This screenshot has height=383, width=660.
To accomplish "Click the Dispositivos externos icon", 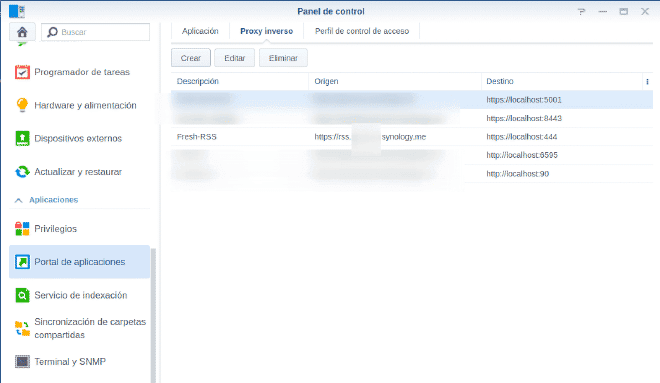I will [22, 138].
